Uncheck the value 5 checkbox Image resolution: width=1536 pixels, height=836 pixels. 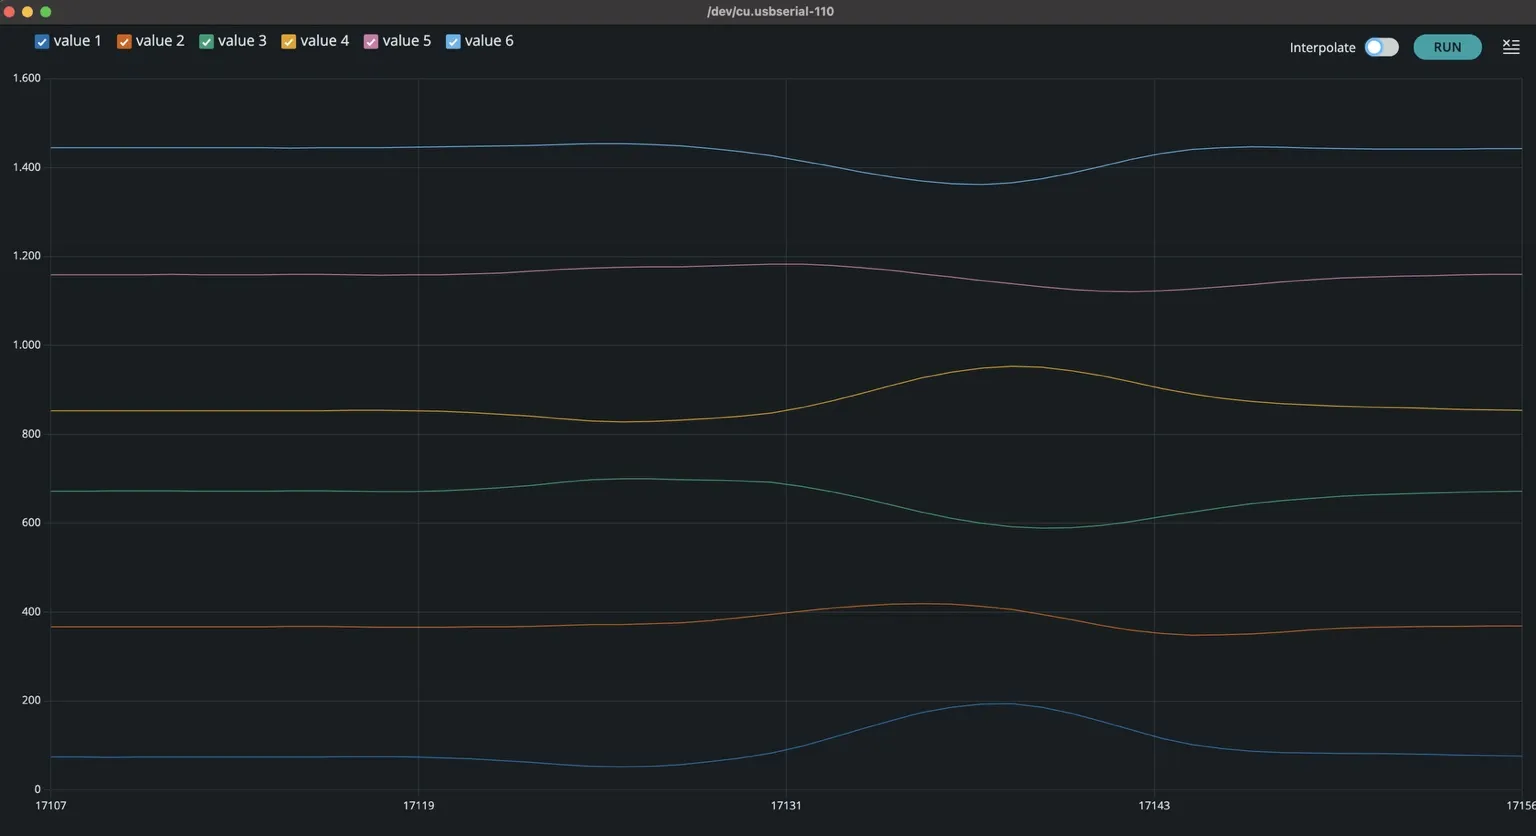[371, 42]
